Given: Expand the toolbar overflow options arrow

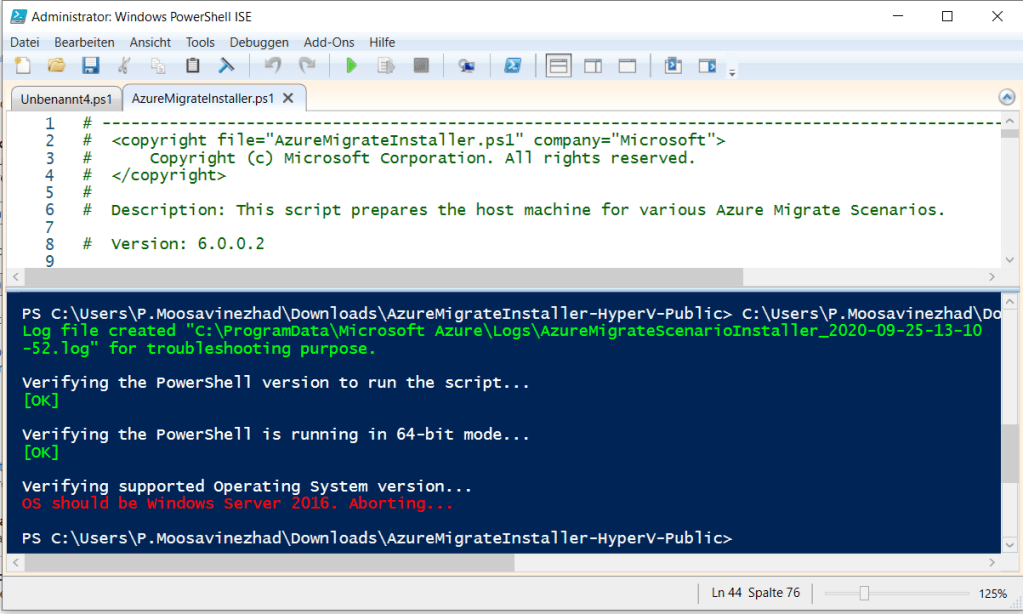Looking at the screenshot, I should (x=732, y=72).
